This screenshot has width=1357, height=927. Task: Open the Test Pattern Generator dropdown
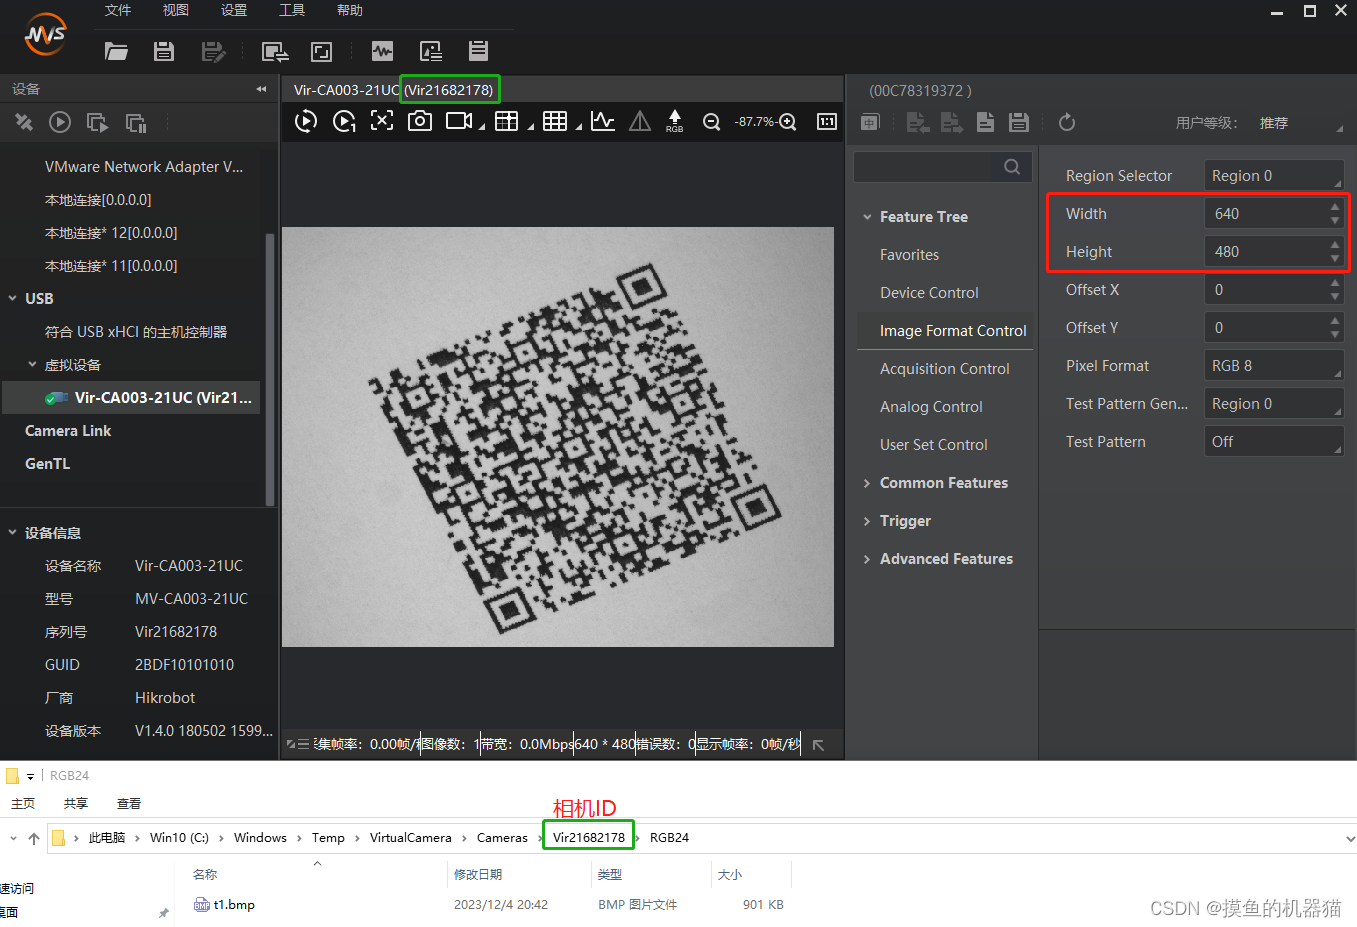[1274, 404]
